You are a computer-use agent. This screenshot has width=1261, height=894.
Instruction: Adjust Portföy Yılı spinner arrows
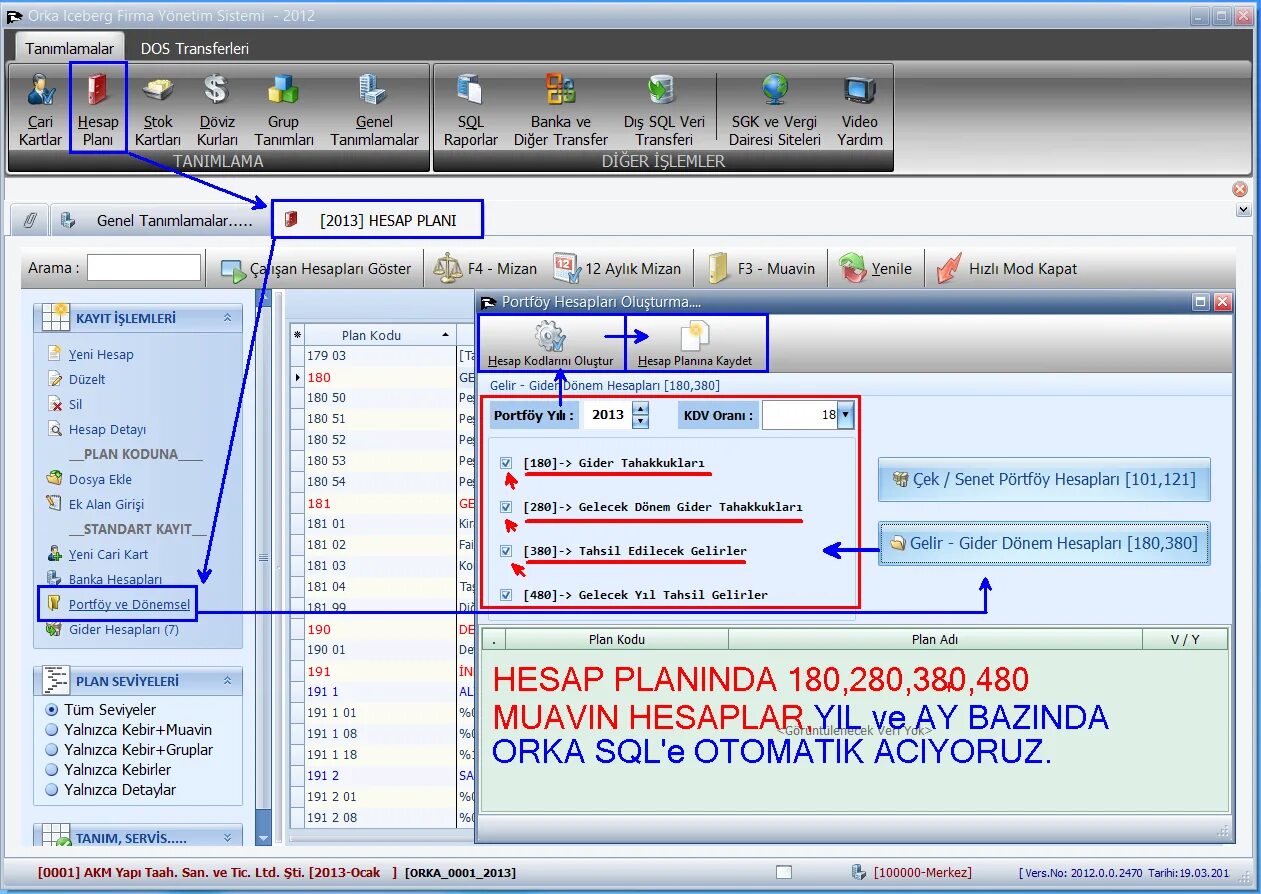tap(641, 414)
